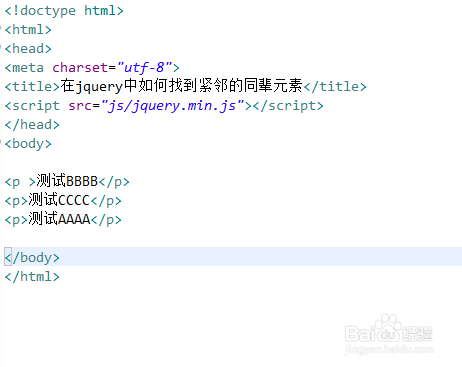Screen dimensions: 462x367
Task: Click the closing </title> tag
Action: point(335,87)
